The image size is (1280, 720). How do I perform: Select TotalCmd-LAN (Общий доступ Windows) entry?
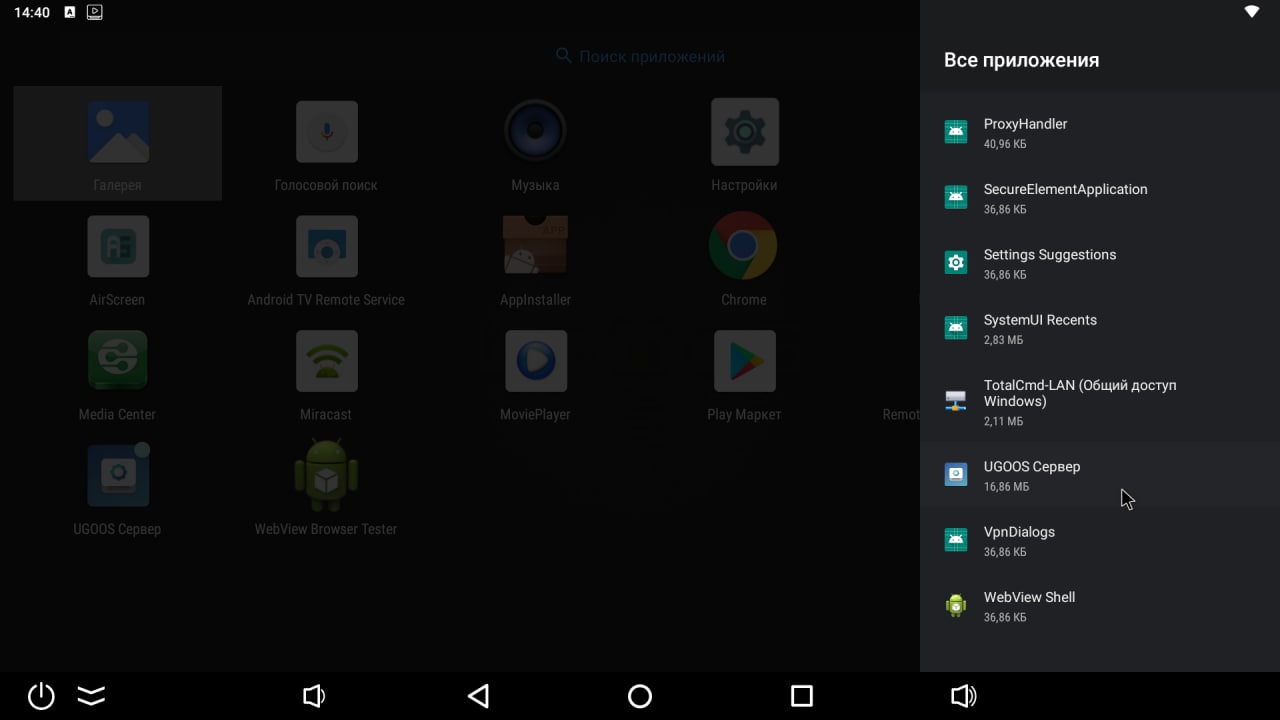1100,401
